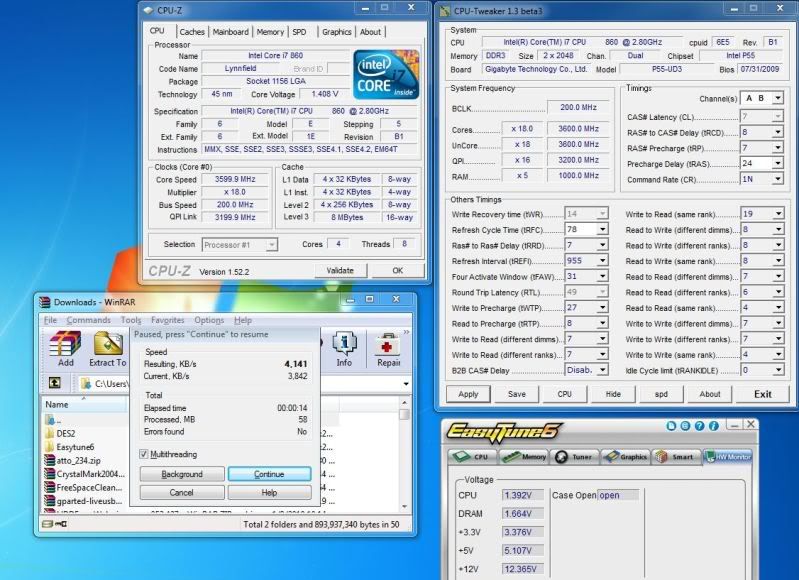Click the Exit button in CPU-Tweaker
Screen dimensions: 799x580
pos(763,394)
